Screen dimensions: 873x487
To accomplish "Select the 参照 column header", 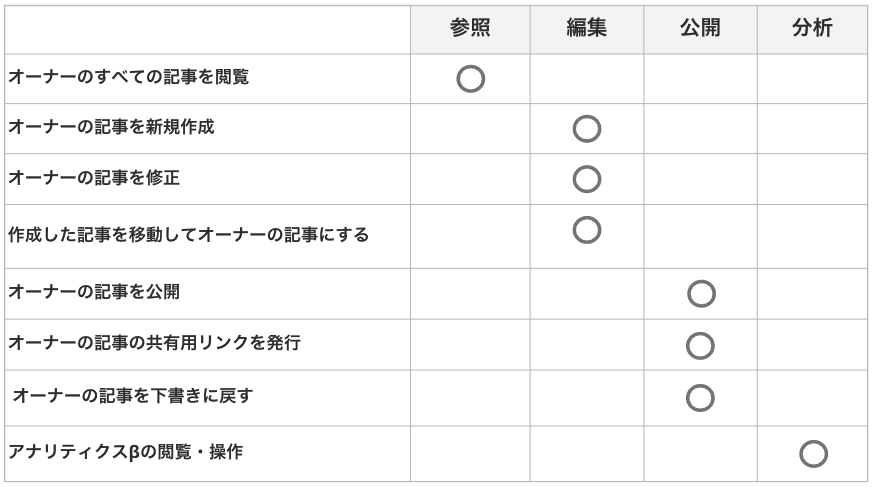I will 470,28.
